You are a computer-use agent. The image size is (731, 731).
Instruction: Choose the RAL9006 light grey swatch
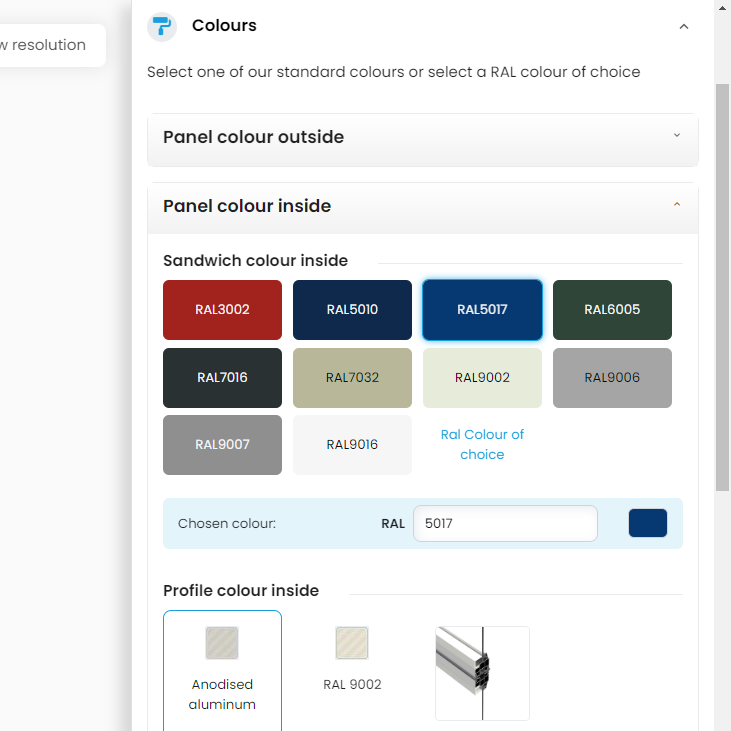pyautogui.click(x=612, y=378)
